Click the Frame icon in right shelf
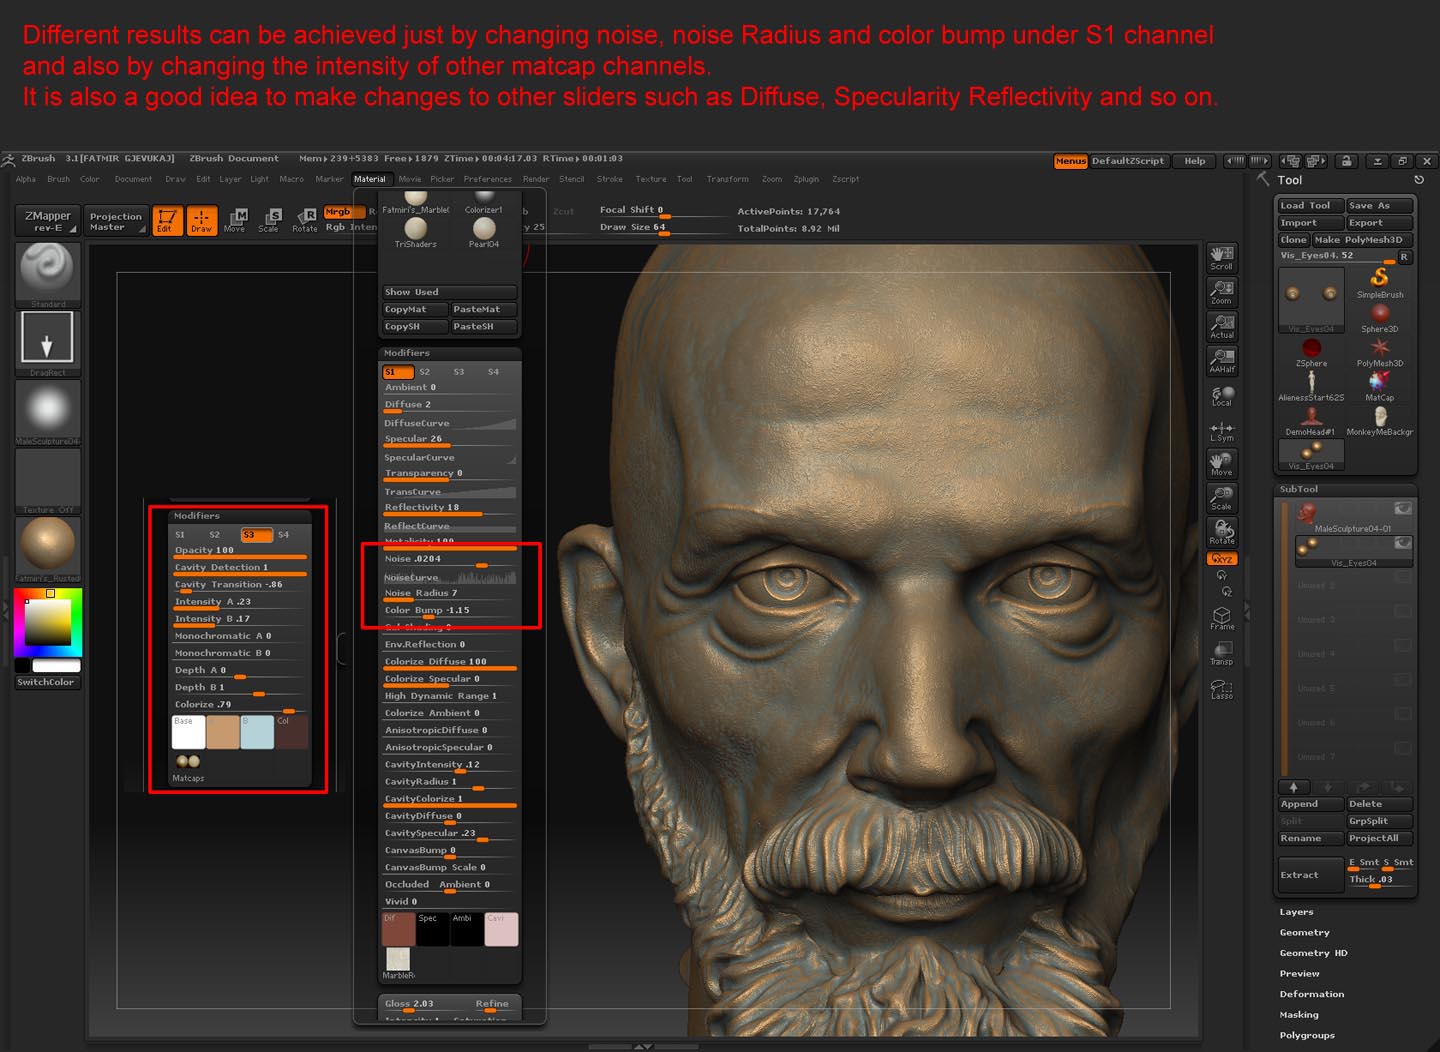The width and height of the screenshot is (1440, 1052). tap(1222, 618)
